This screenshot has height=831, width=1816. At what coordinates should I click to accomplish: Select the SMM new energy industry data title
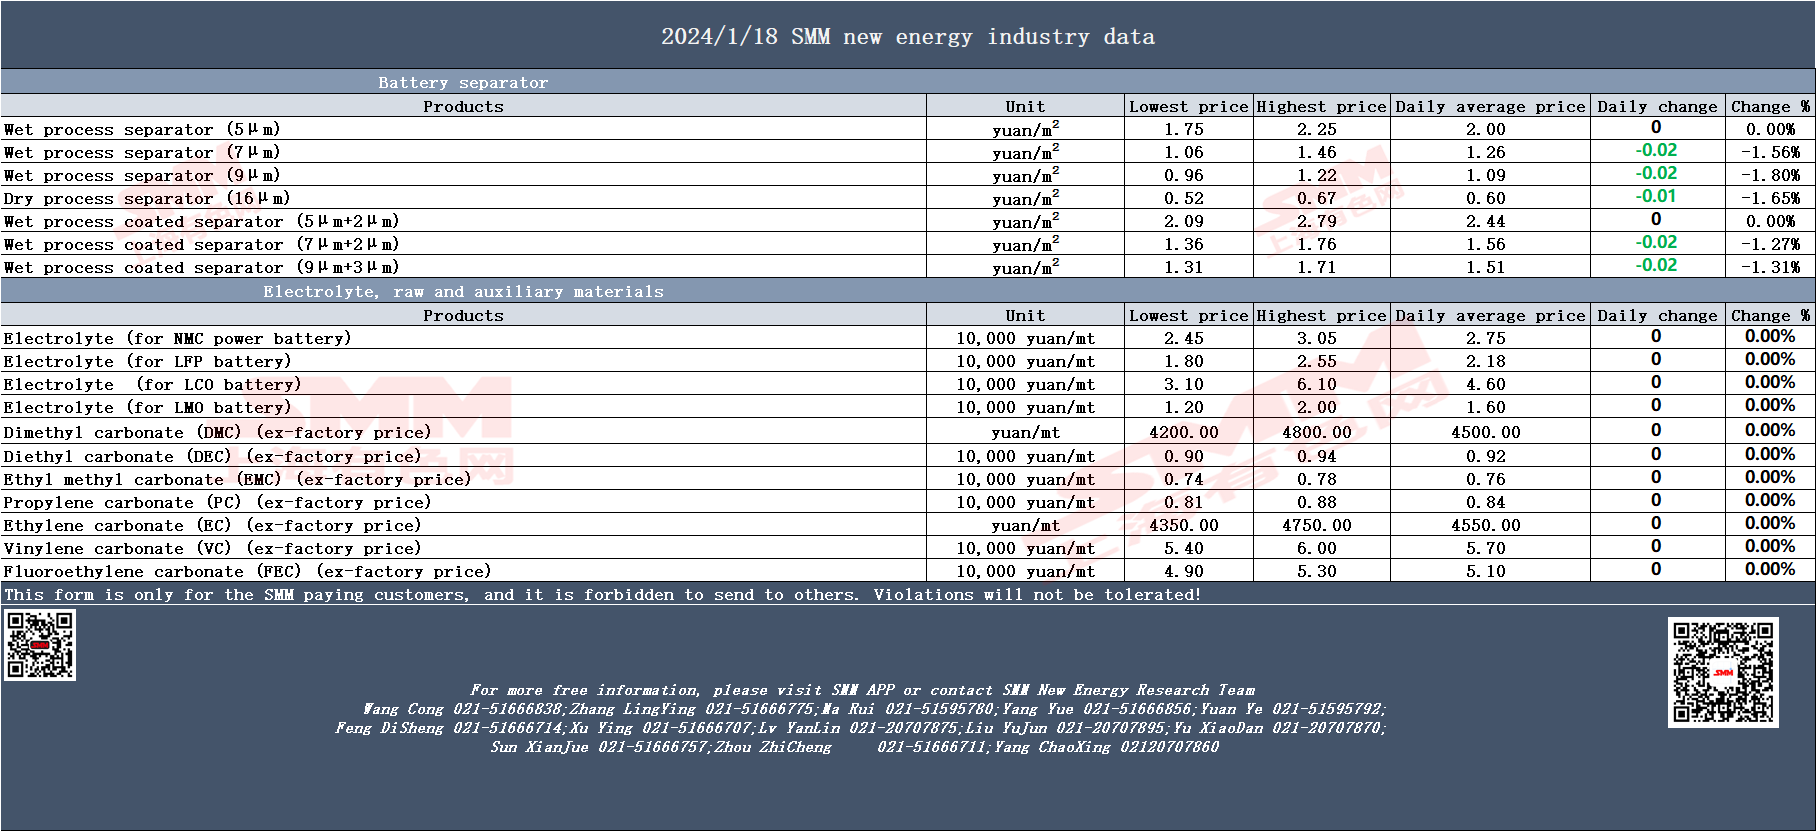tap(907, 37)
